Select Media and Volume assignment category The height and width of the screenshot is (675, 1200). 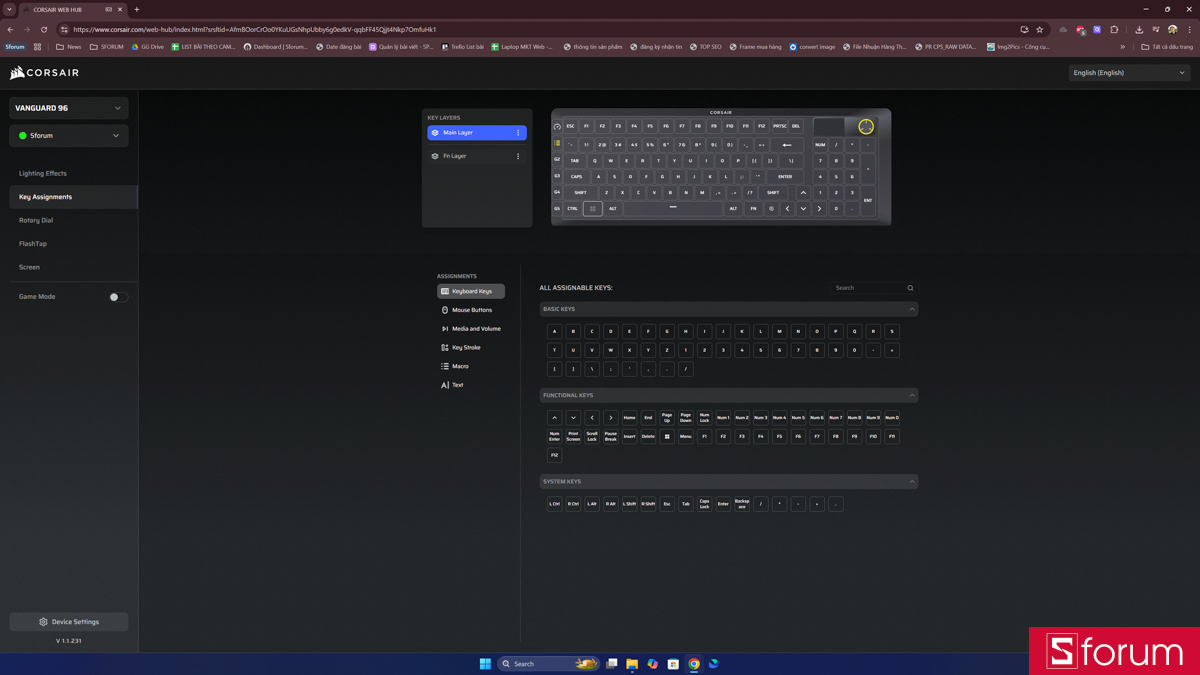click(x=475, y=329)
